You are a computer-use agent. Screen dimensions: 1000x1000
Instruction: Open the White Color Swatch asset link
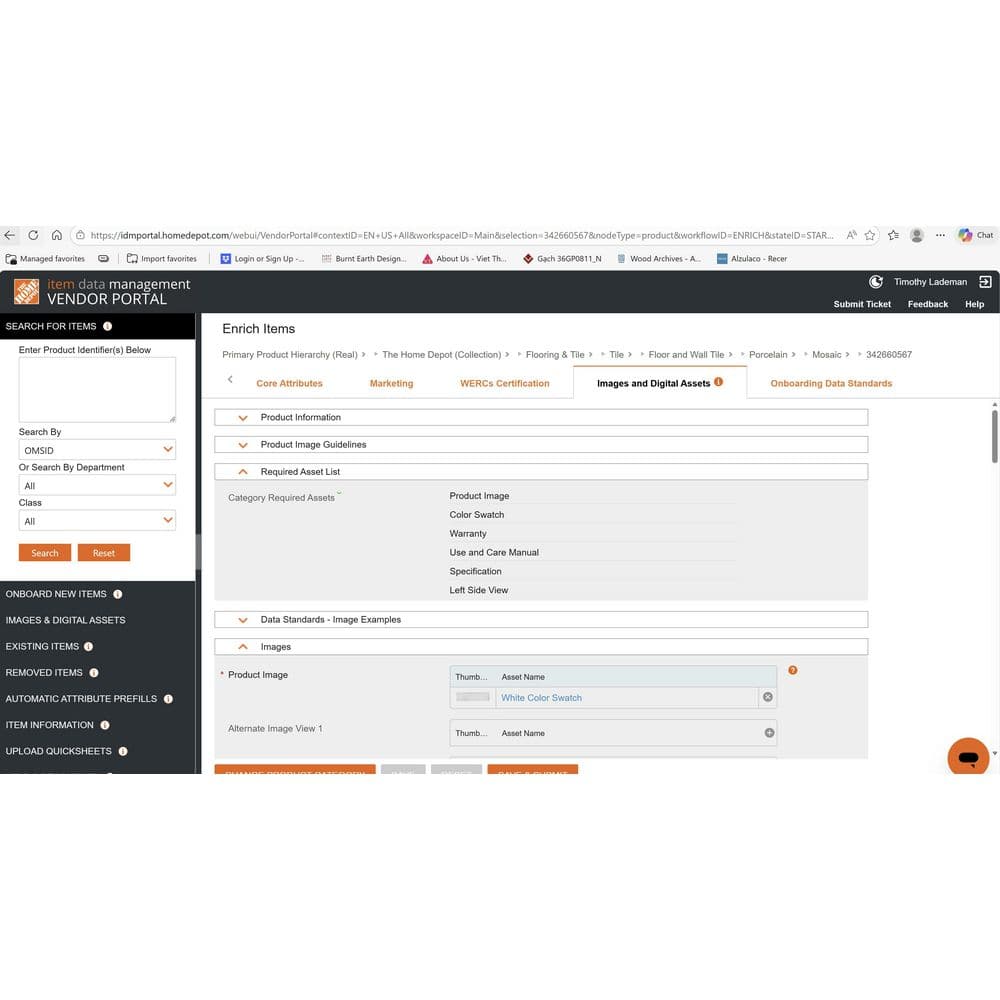tap(541, 698)
